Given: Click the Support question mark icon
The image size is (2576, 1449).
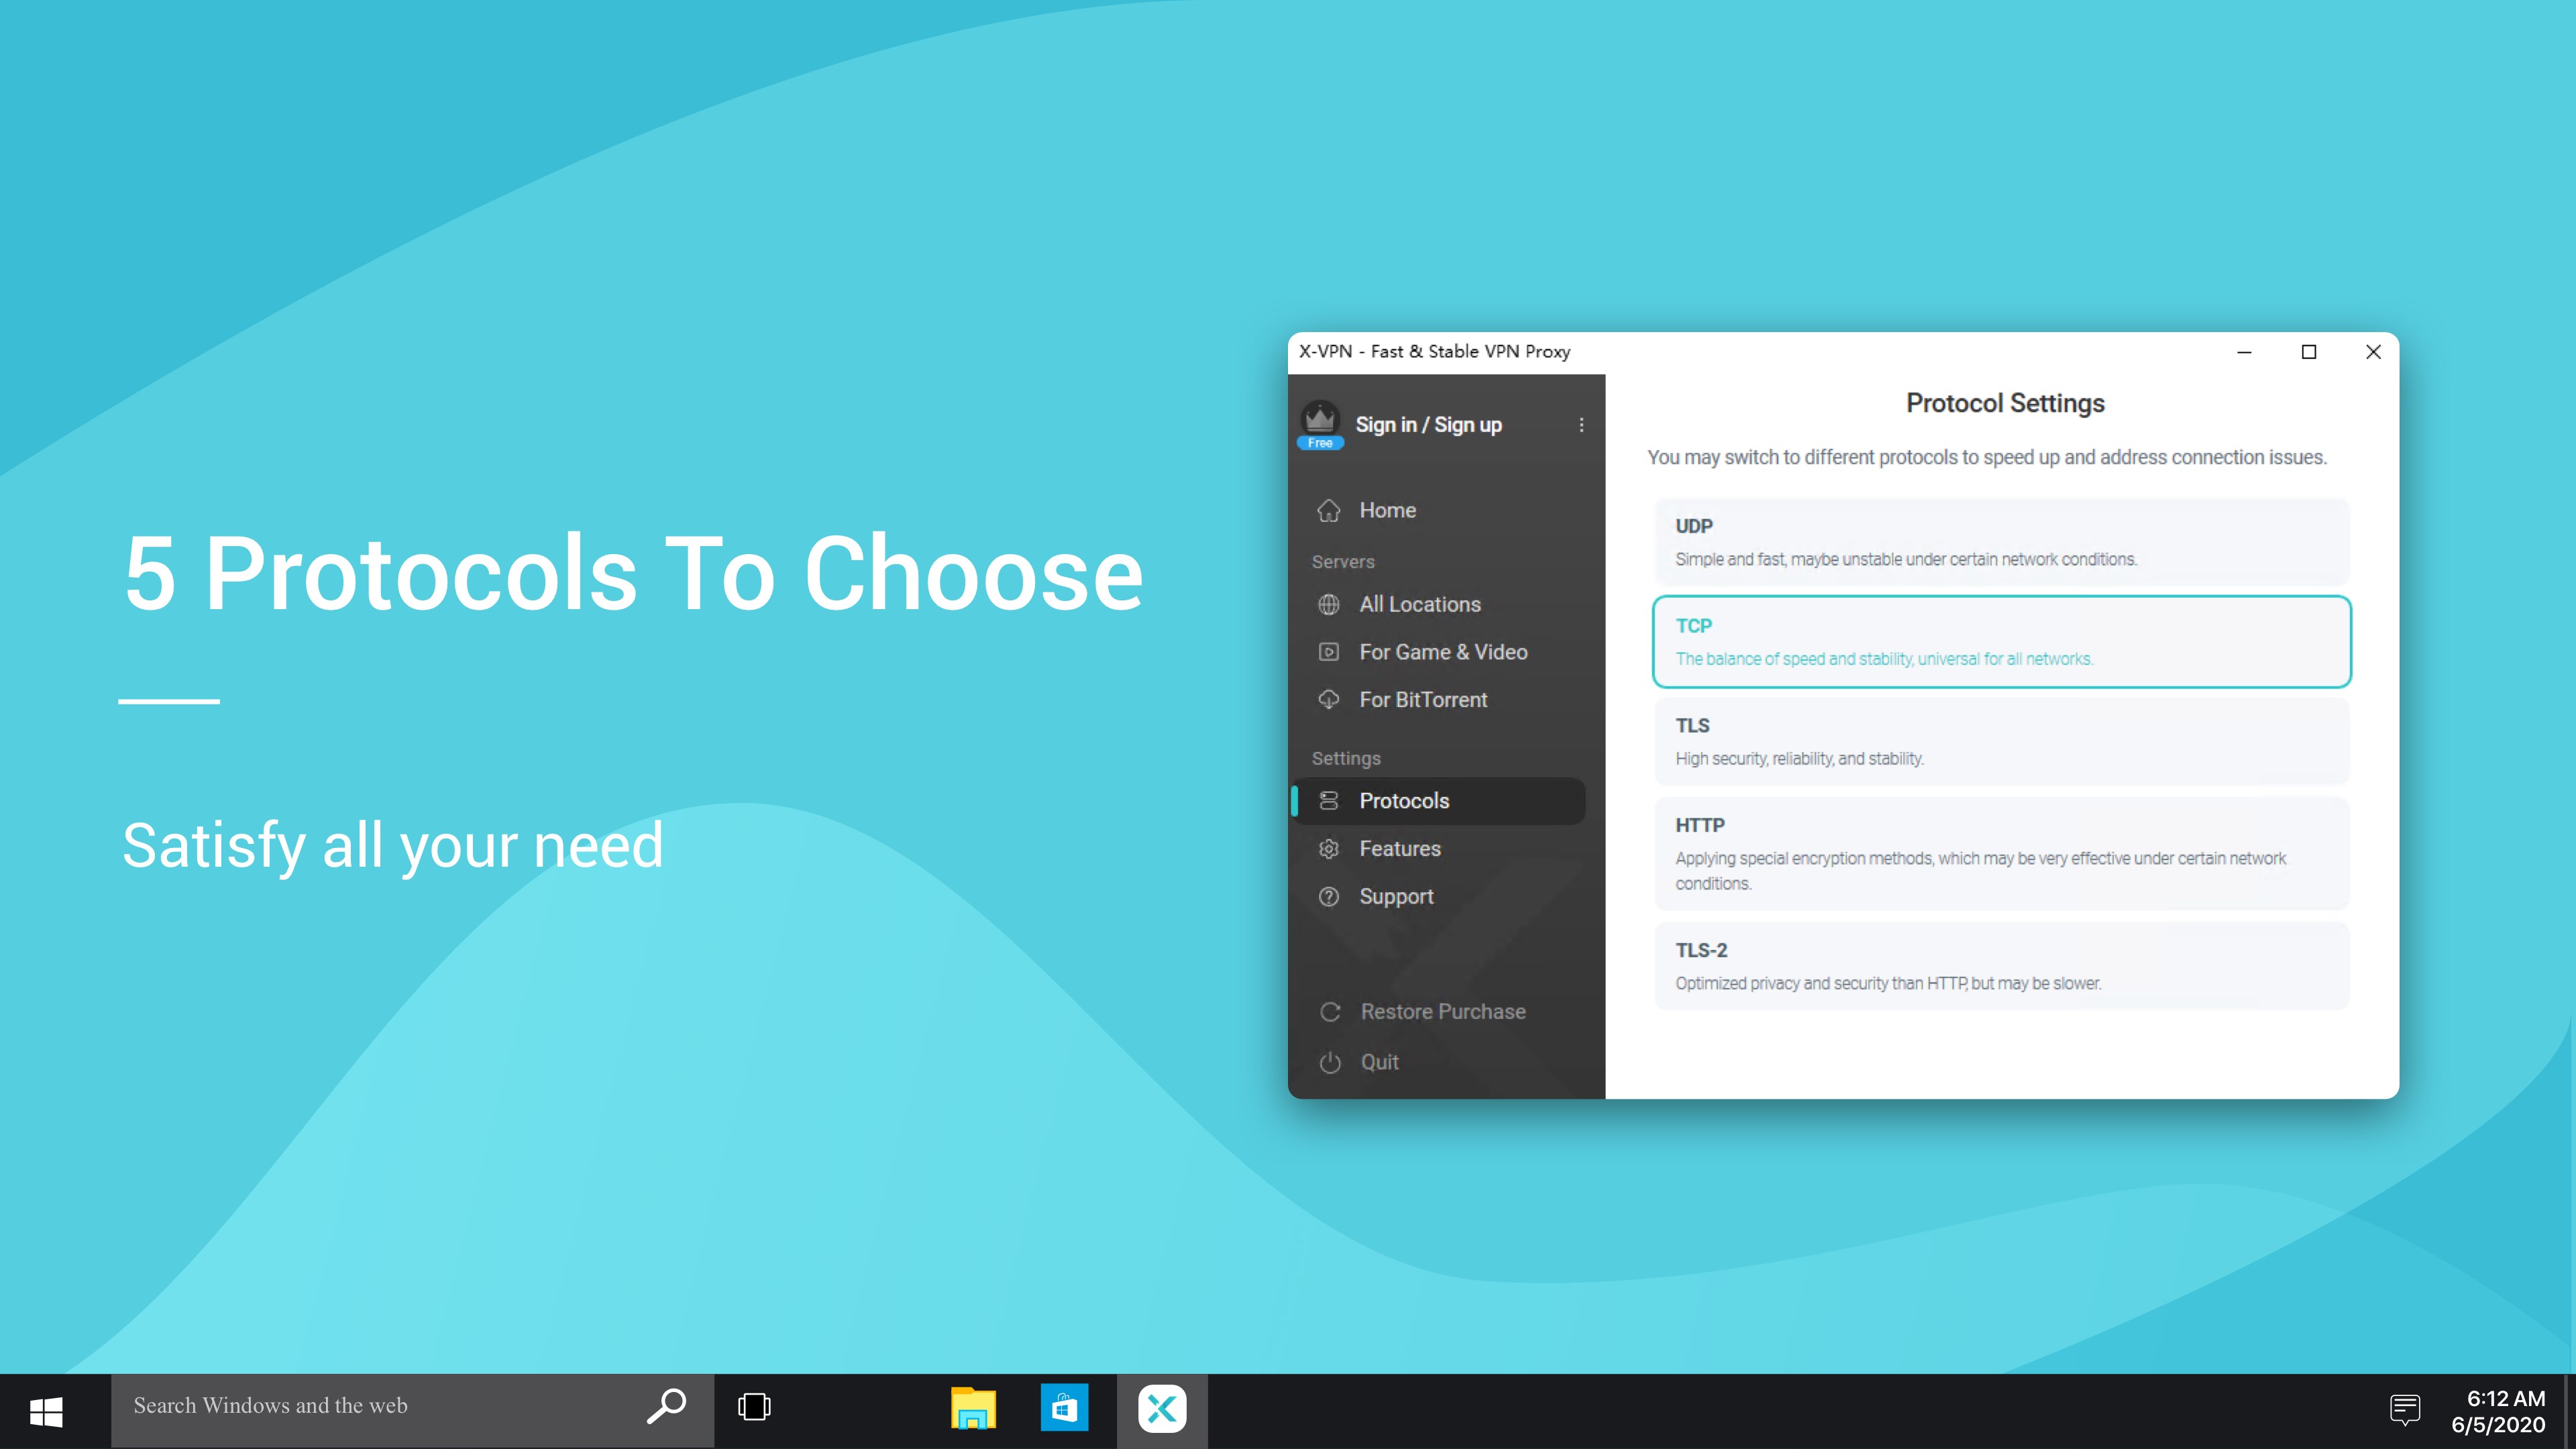Looking at the screenshot, I should click(x=1328, y=897).
